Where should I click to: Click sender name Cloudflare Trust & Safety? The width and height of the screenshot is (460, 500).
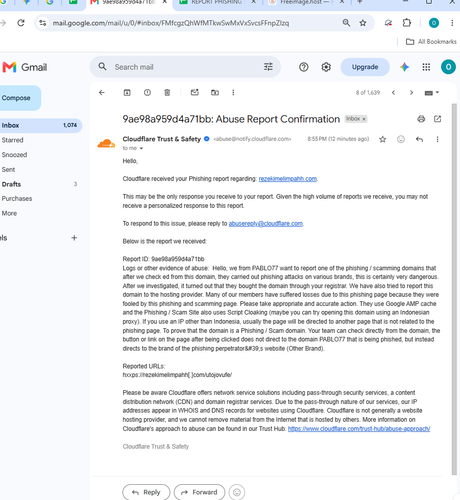pos(162,139)
